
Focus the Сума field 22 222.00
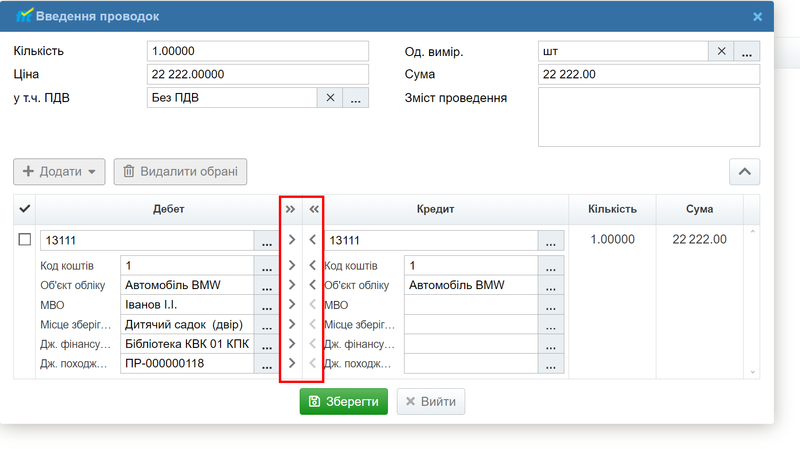648,74
